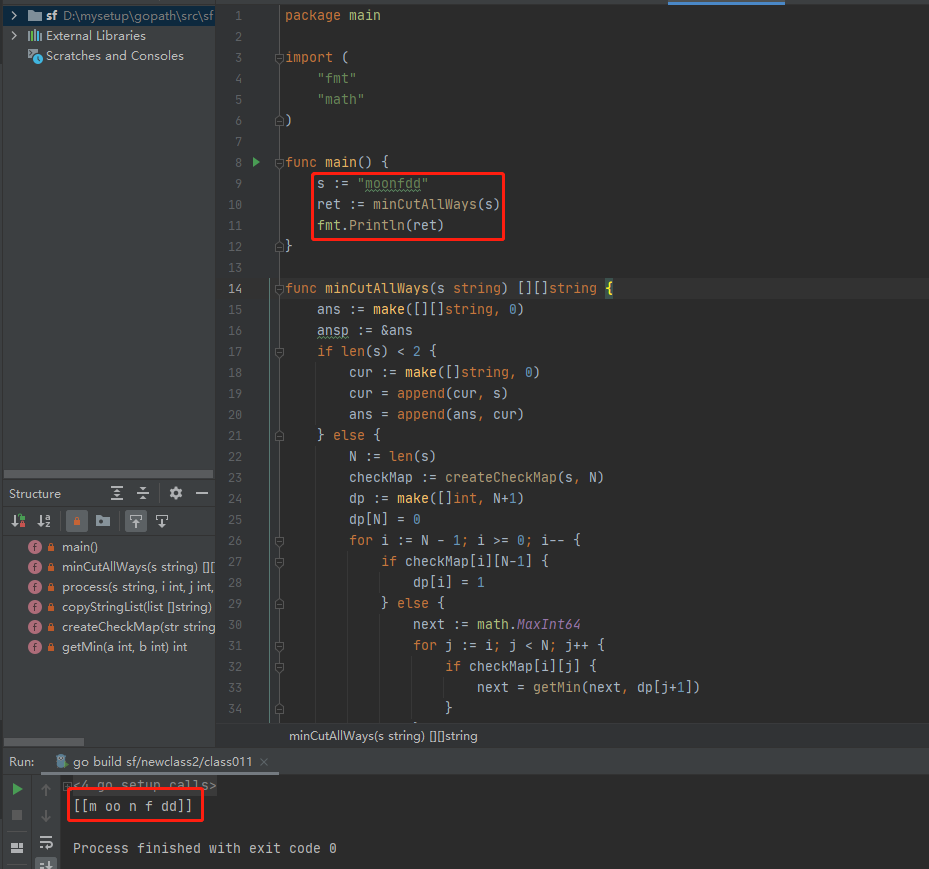The height and width of the screenshot is (869, 929).
Task: Toggle scroll to end in Run console
Action: [46, 864]
